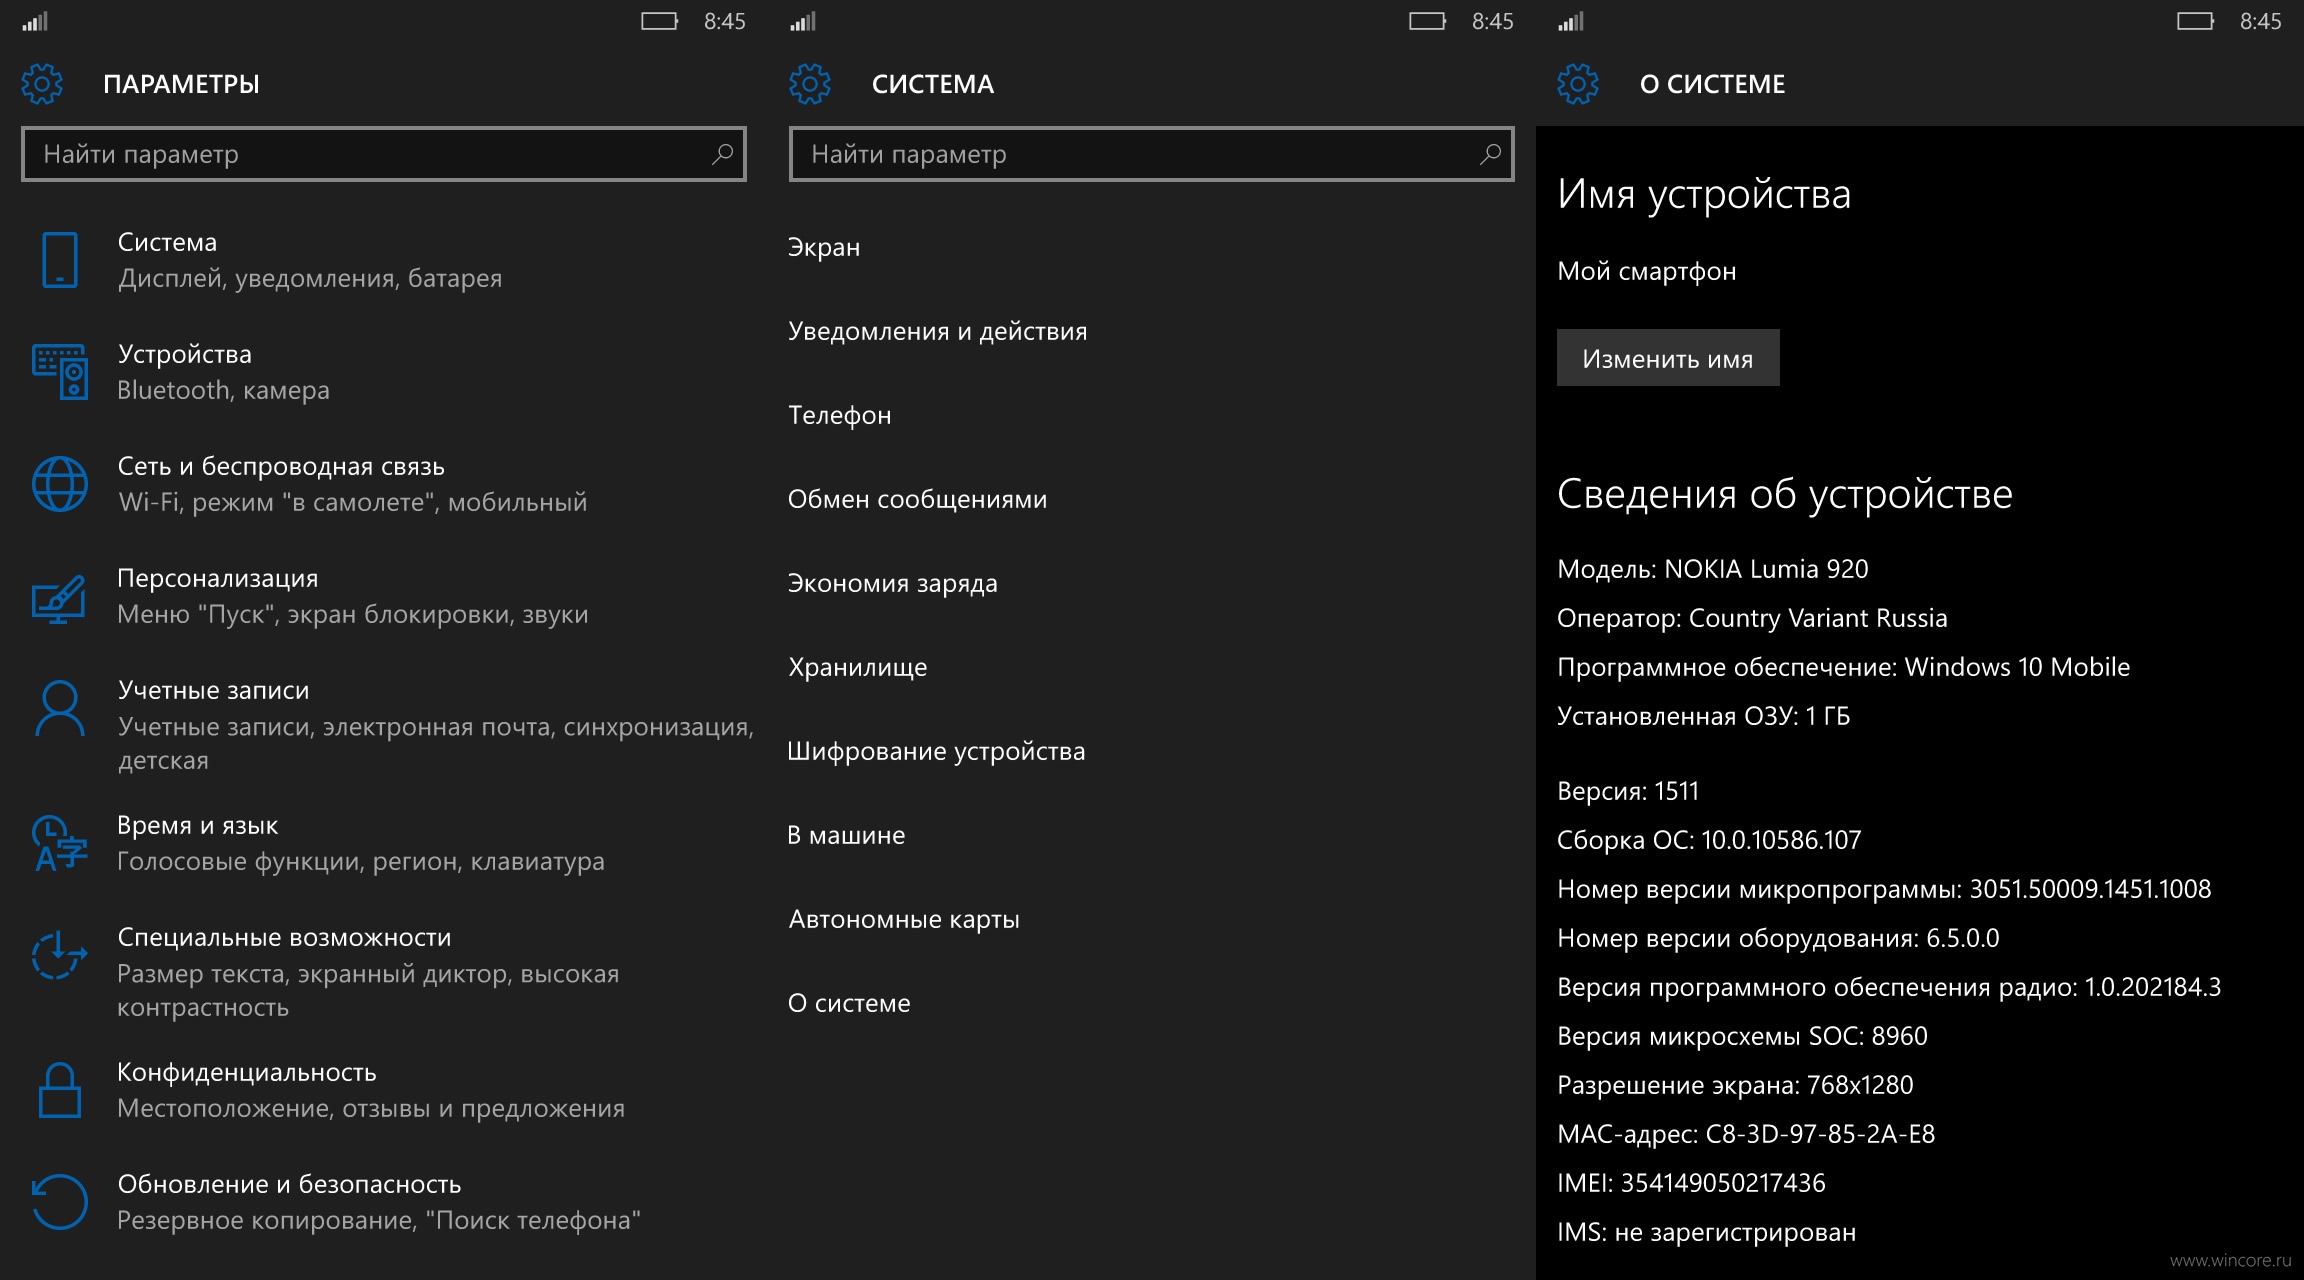Screen dimensions: 2304x1280
Task: Click the gear icon beside СИСТЕМА
Action: coord(810,84)
